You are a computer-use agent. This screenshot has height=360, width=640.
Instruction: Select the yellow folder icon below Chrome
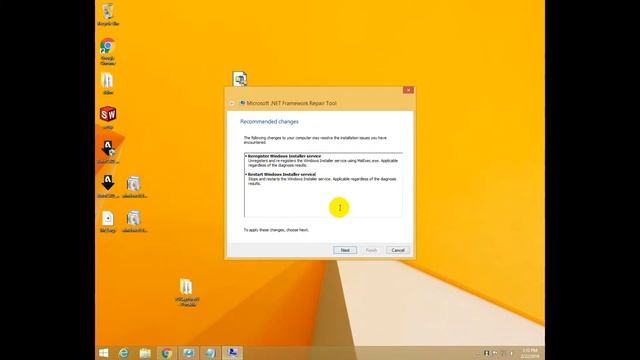[108, 83]
